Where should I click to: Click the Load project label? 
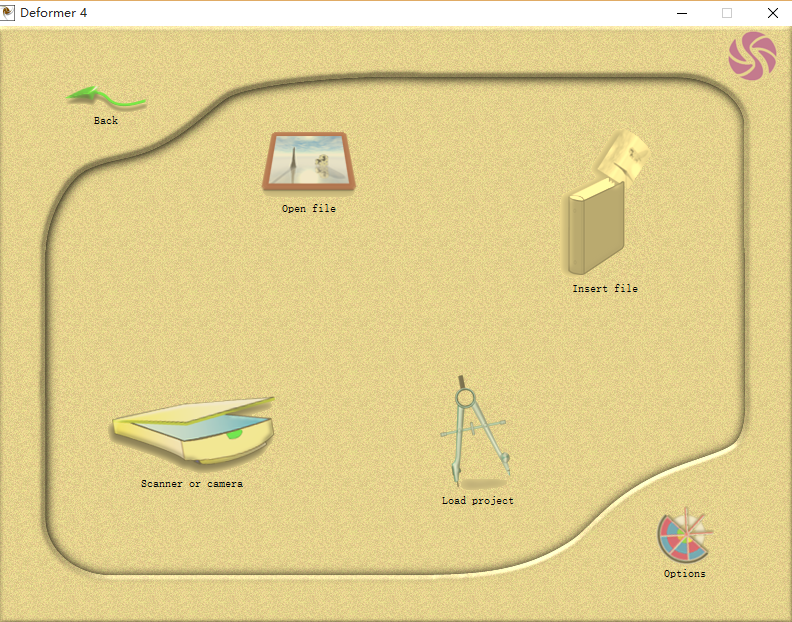477,501
